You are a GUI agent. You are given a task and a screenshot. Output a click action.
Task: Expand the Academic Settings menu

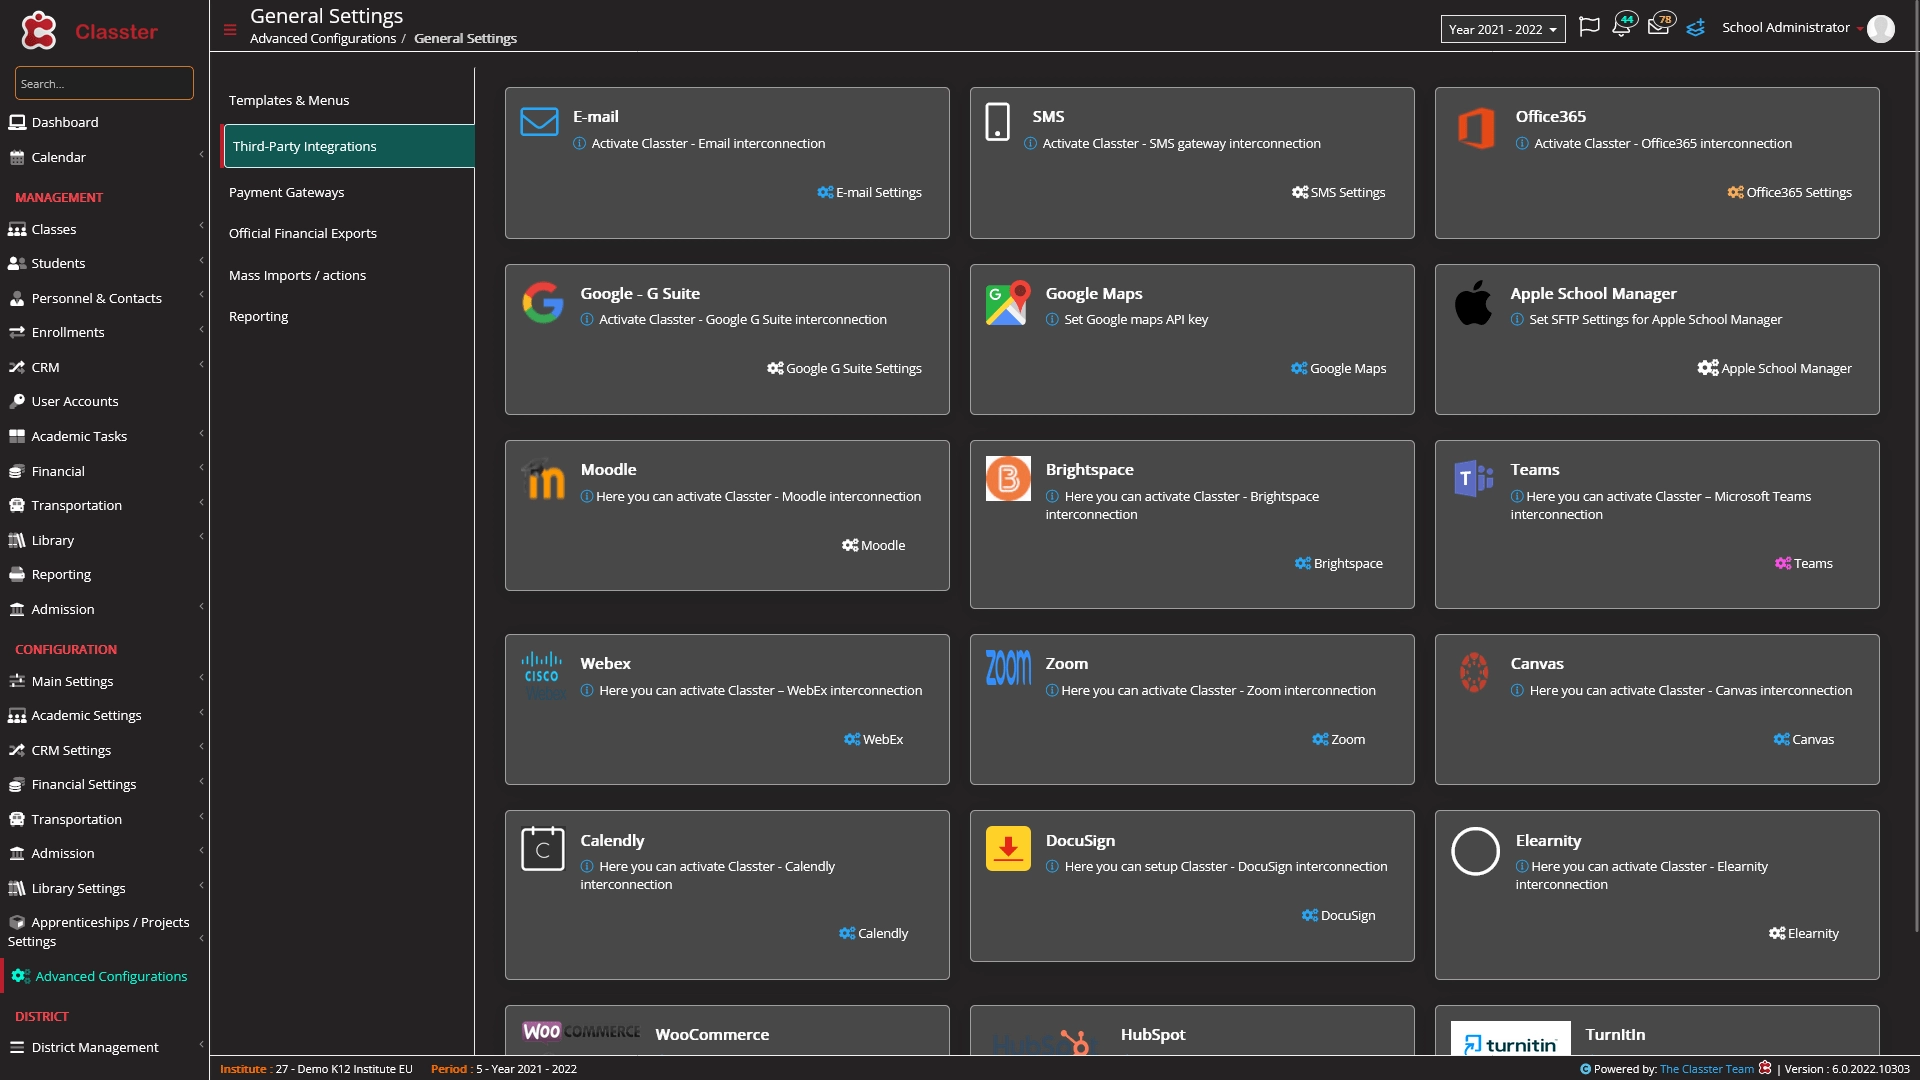[x=105, y=715]
